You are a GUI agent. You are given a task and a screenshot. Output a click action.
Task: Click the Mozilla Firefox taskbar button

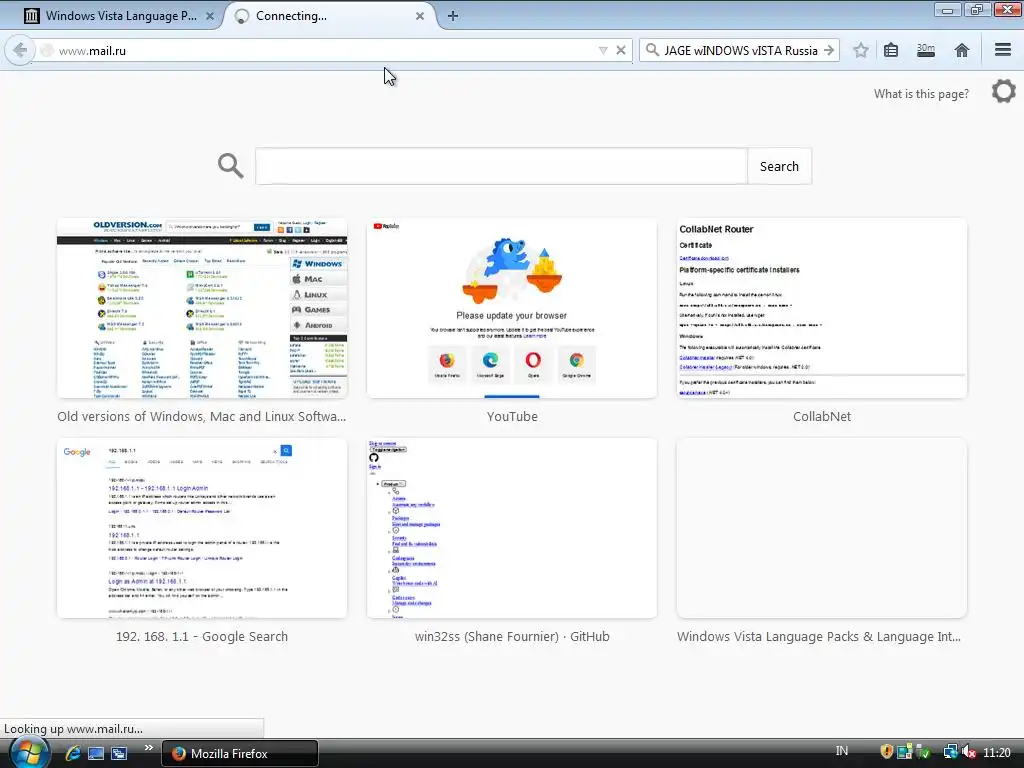tap(240, 753)
